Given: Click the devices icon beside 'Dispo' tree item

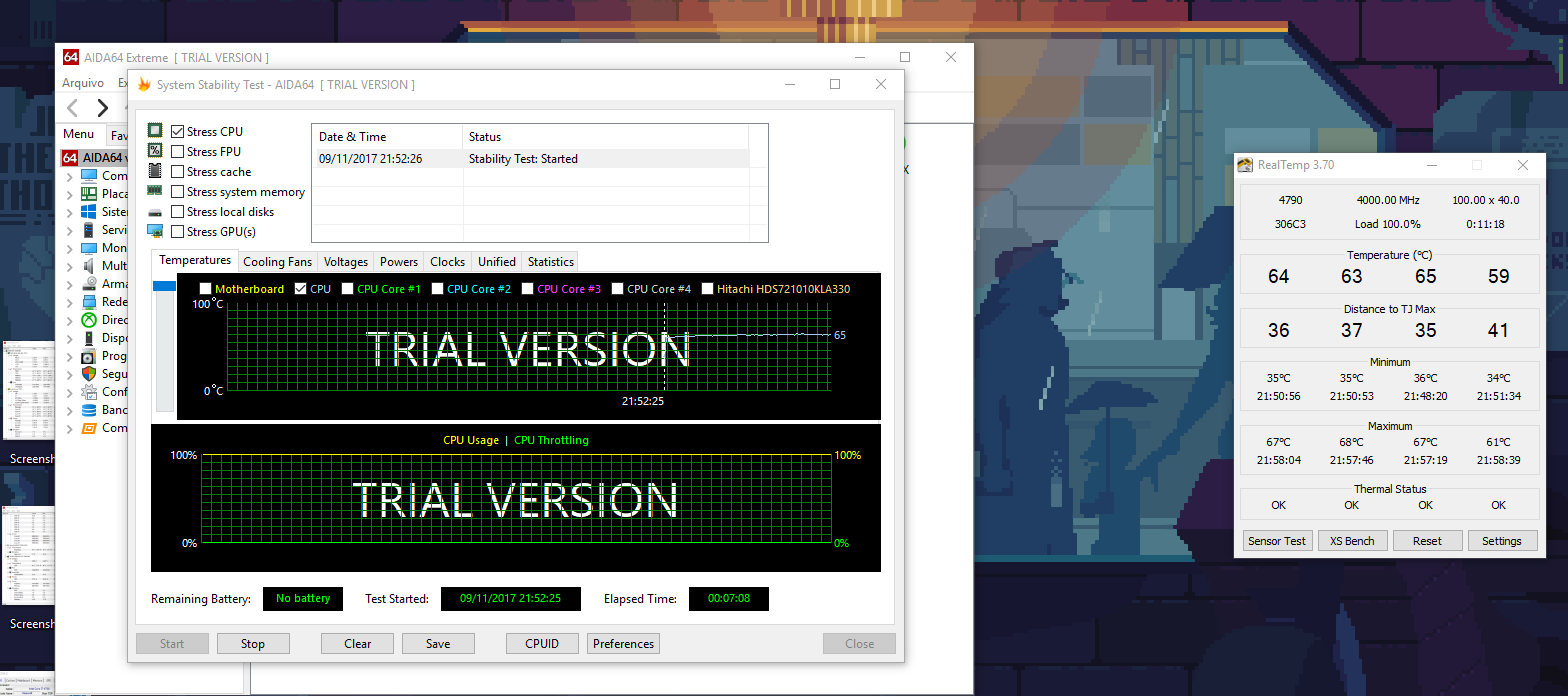Looking at the screenshot, I should click(x=89, y=338).
